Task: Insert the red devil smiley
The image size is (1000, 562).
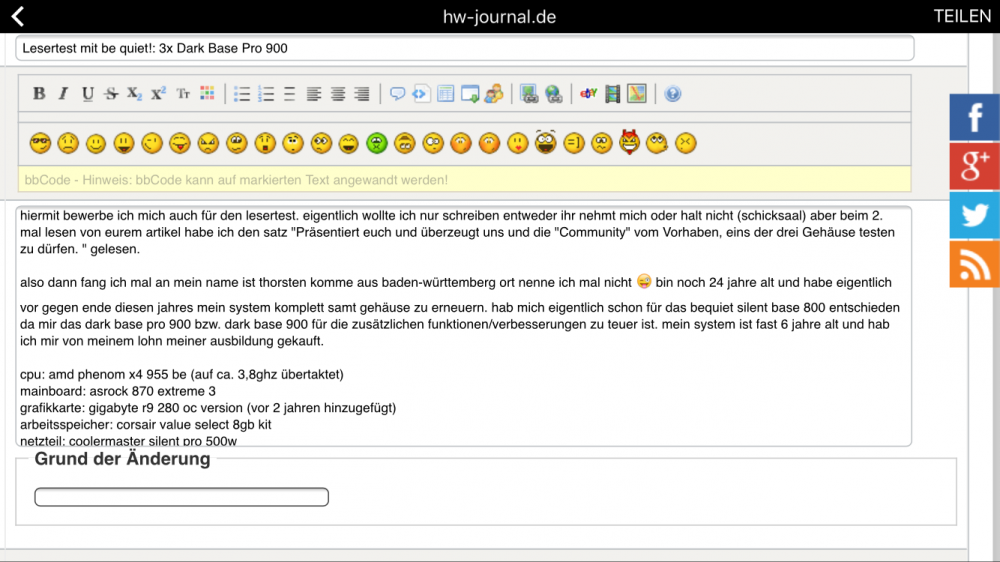Action: [629, 142]
